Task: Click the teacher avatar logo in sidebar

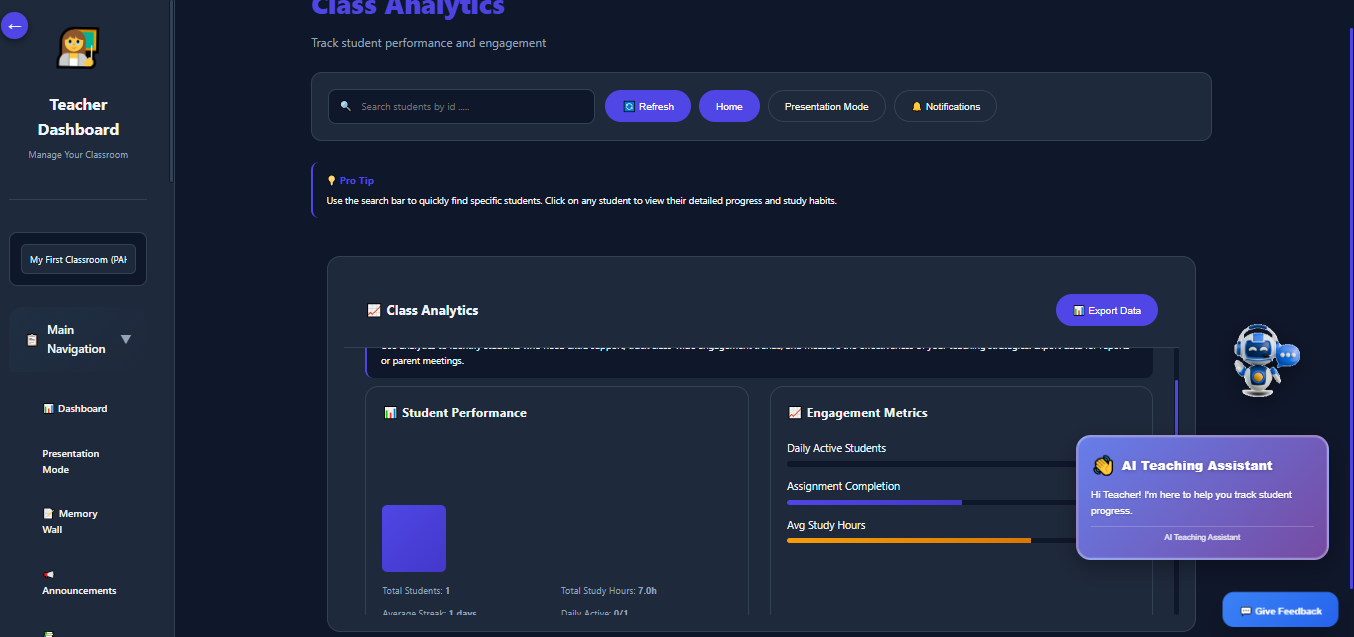Action: (77, 46)
